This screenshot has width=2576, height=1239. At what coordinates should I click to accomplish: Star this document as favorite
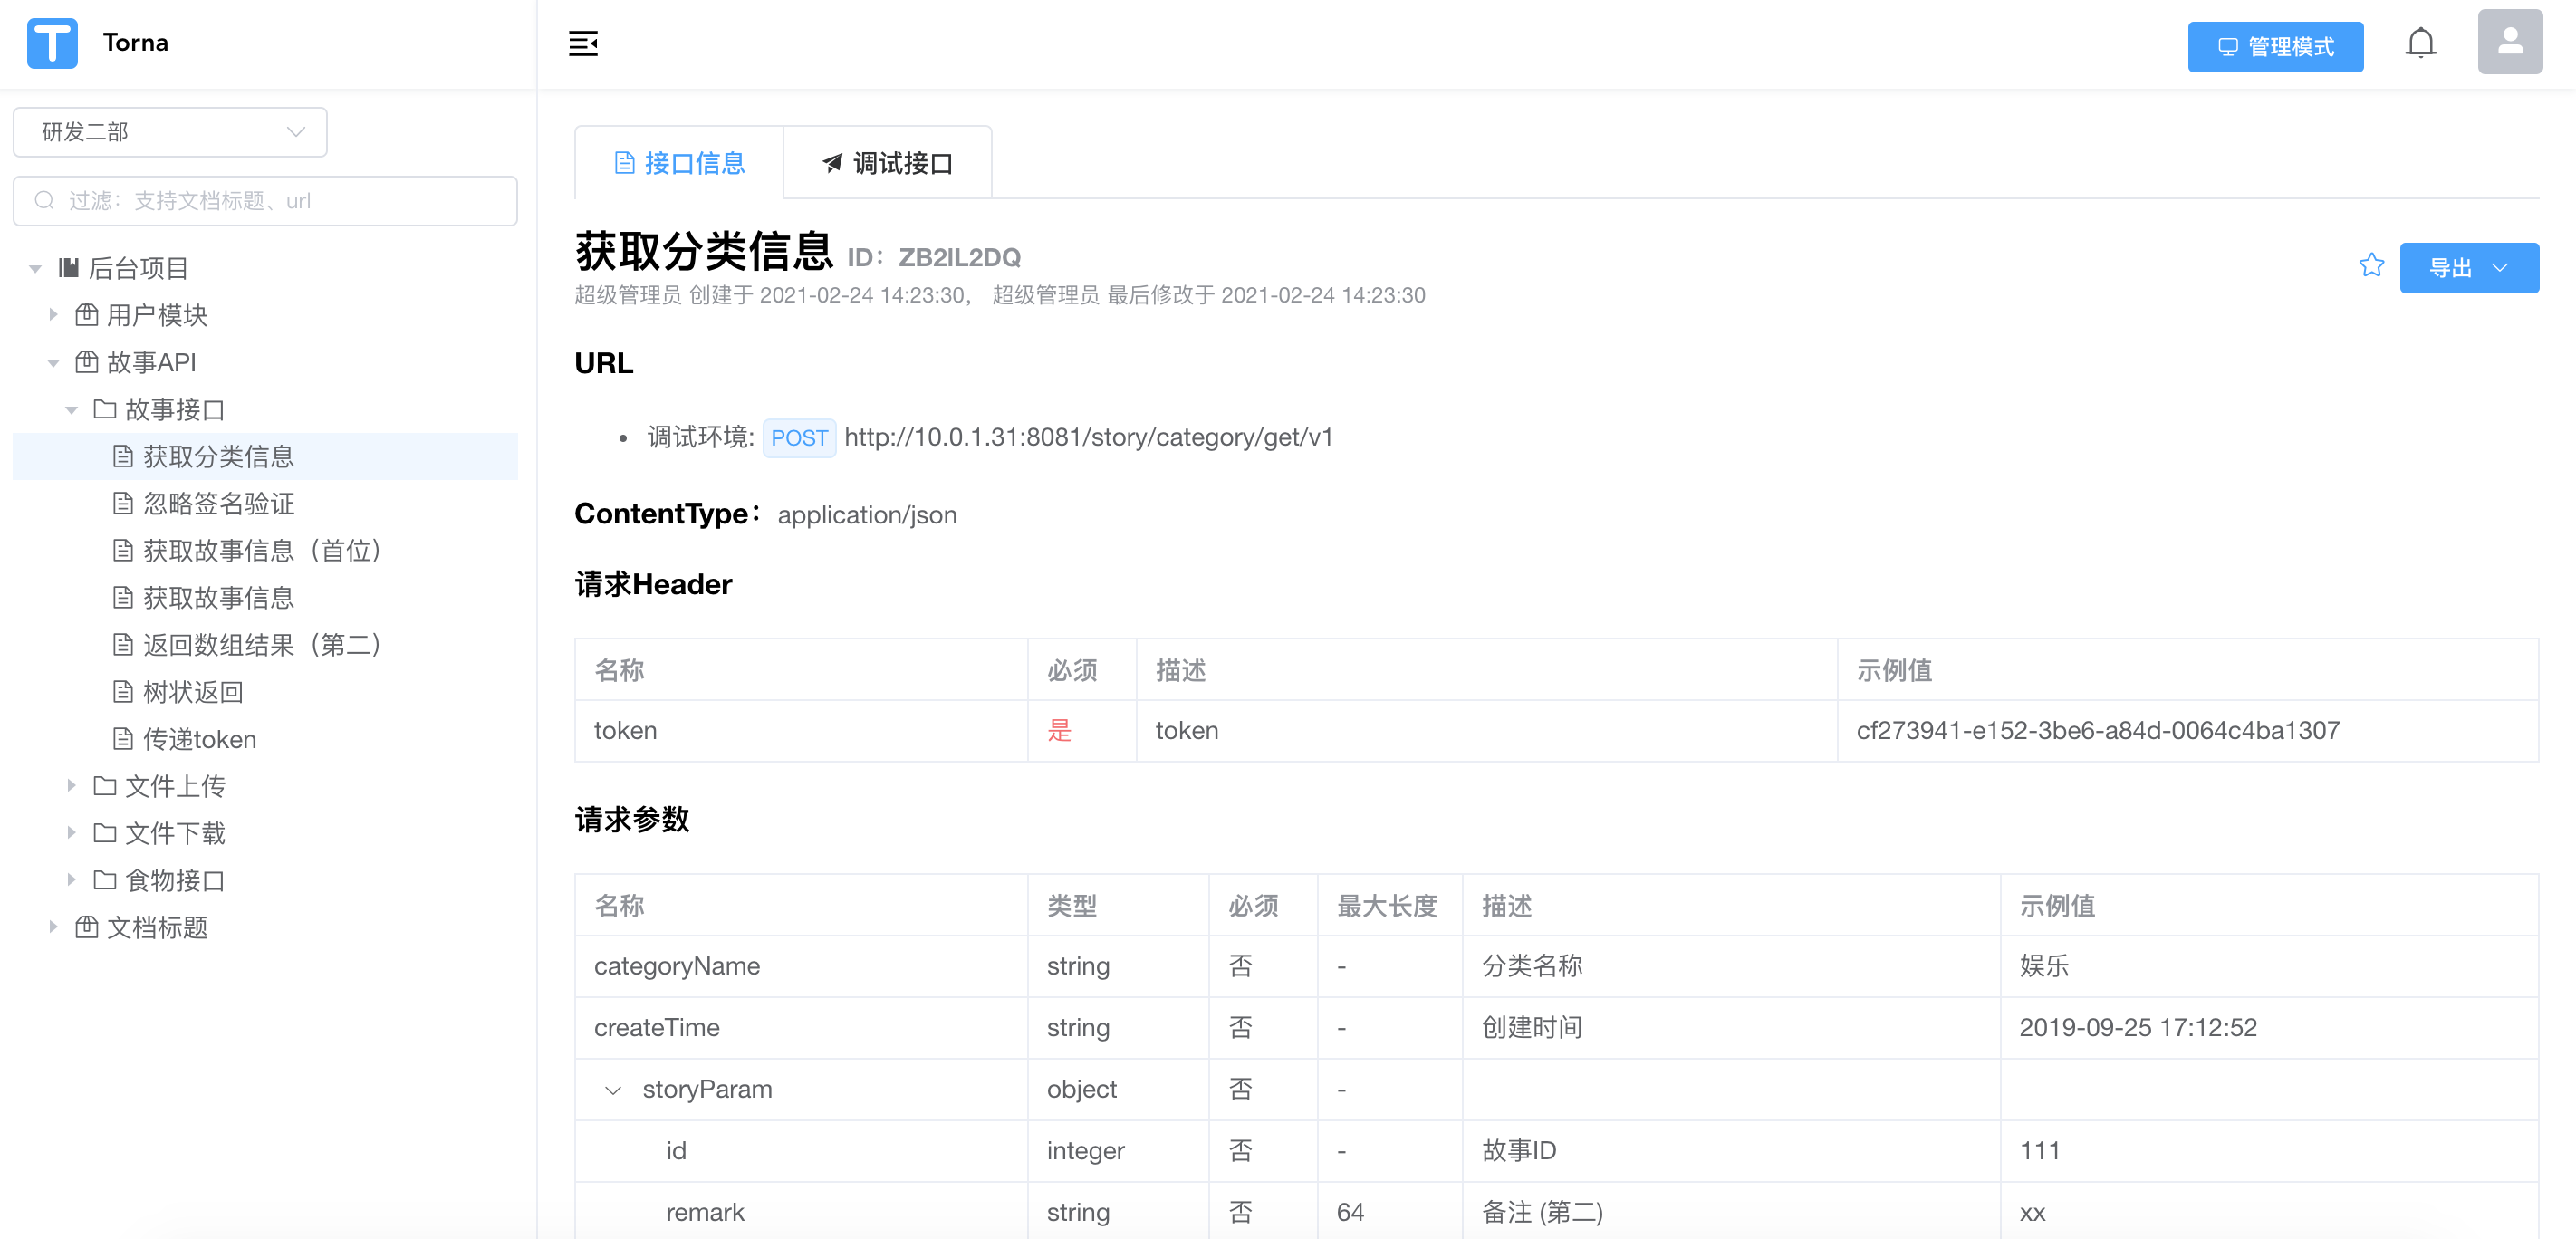[2371, 266]
